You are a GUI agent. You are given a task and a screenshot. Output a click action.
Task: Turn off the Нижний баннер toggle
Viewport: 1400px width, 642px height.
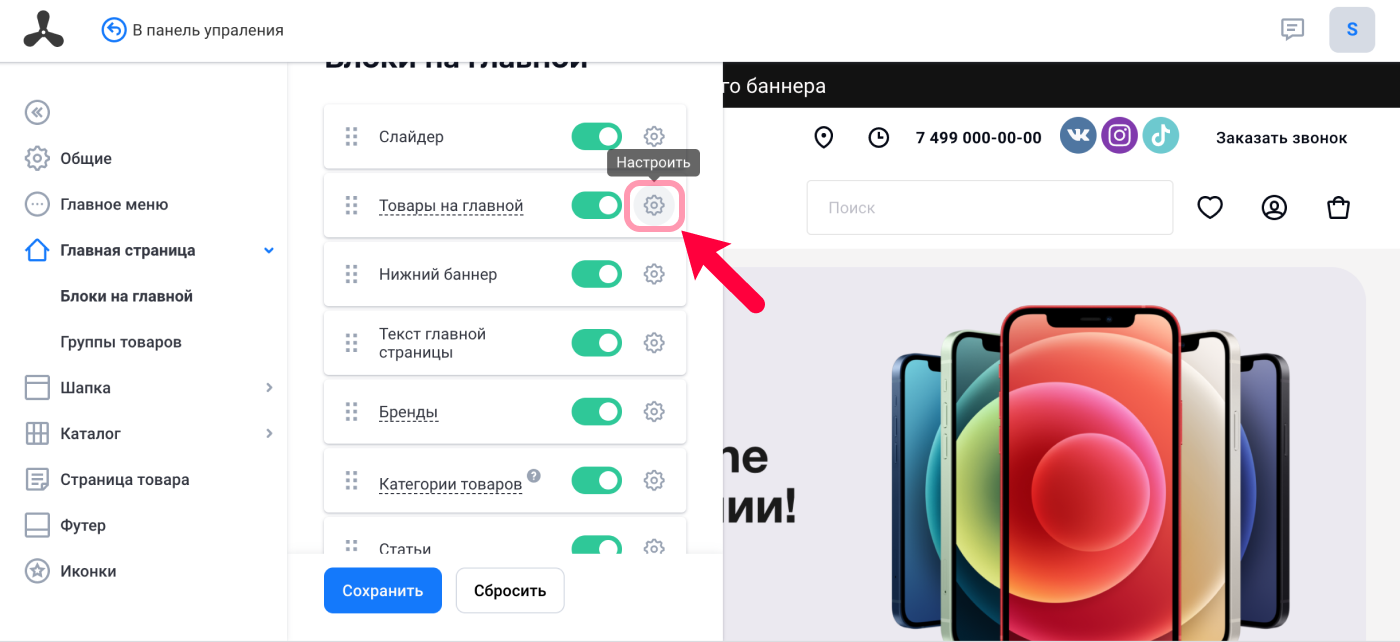(x=597, y=274)
